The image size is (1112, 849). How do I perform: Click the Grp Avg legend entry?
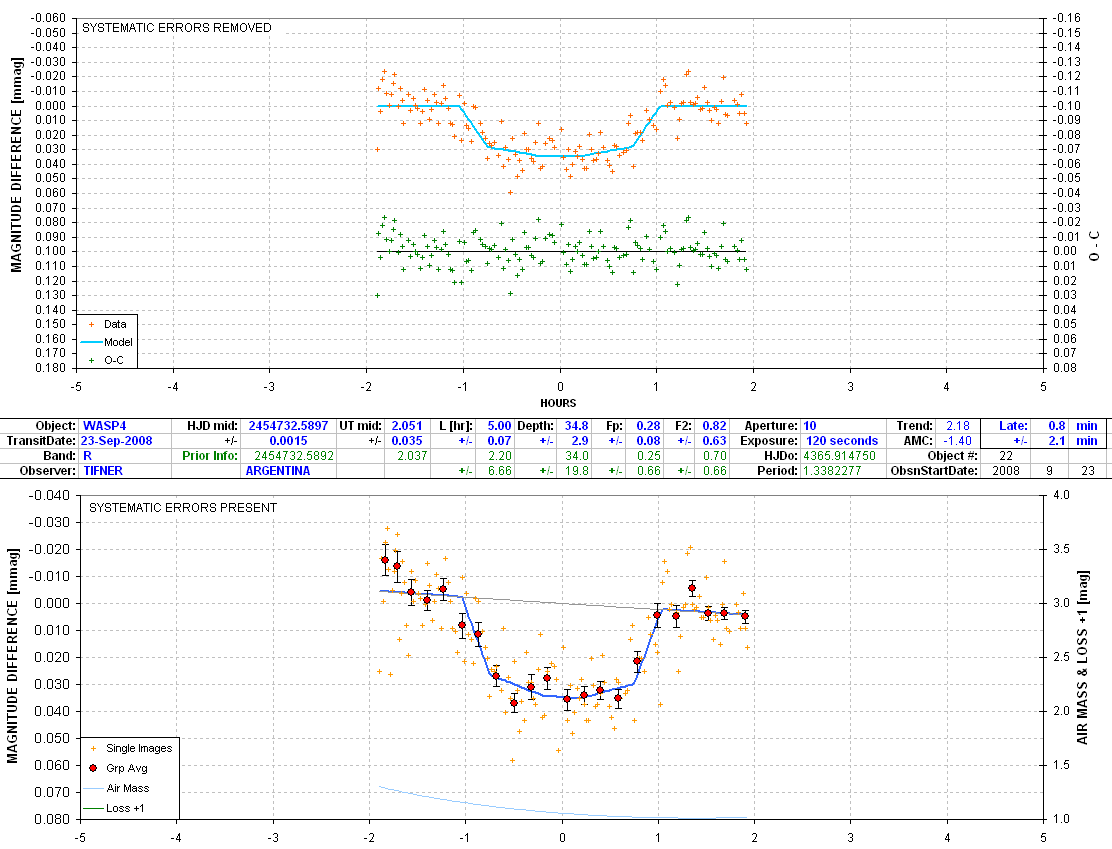(118, 768)
